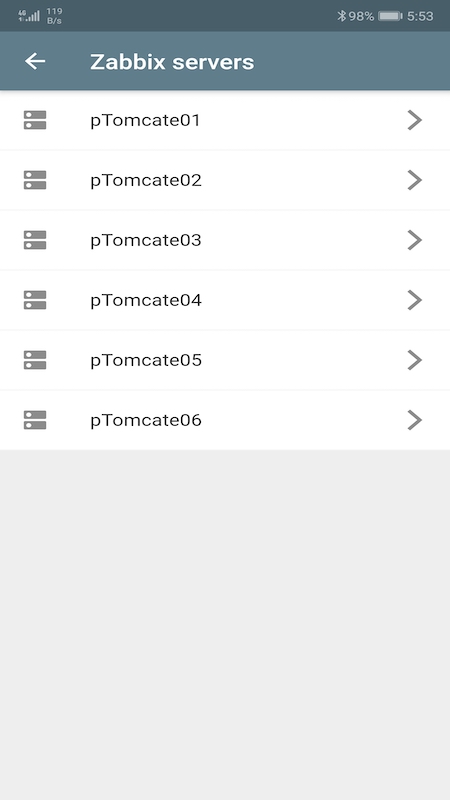Click the server icon beside pTomcate01
The width and height of the screenshot is (450, 800).
tap(35, 120)
